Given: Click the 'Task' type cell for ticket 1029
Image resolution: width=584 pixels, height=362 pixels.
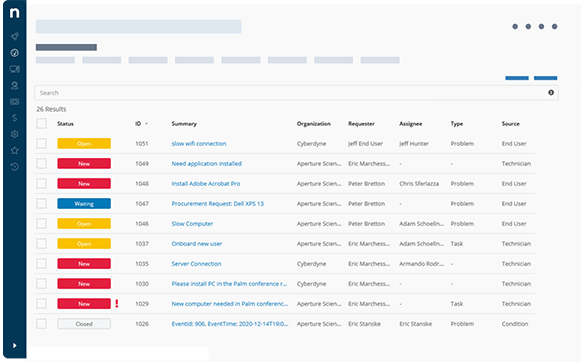Looking at the screenshot, I should 457,304.
